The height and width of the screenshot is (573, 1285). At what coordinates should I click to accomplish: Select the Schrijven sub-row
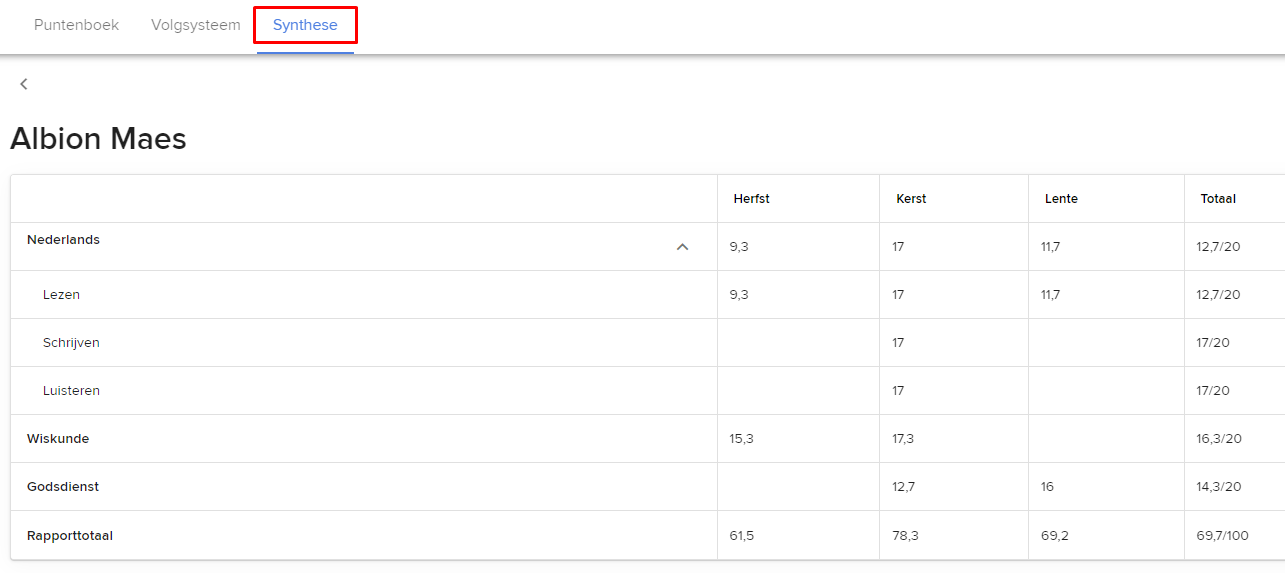pos(71,343)
